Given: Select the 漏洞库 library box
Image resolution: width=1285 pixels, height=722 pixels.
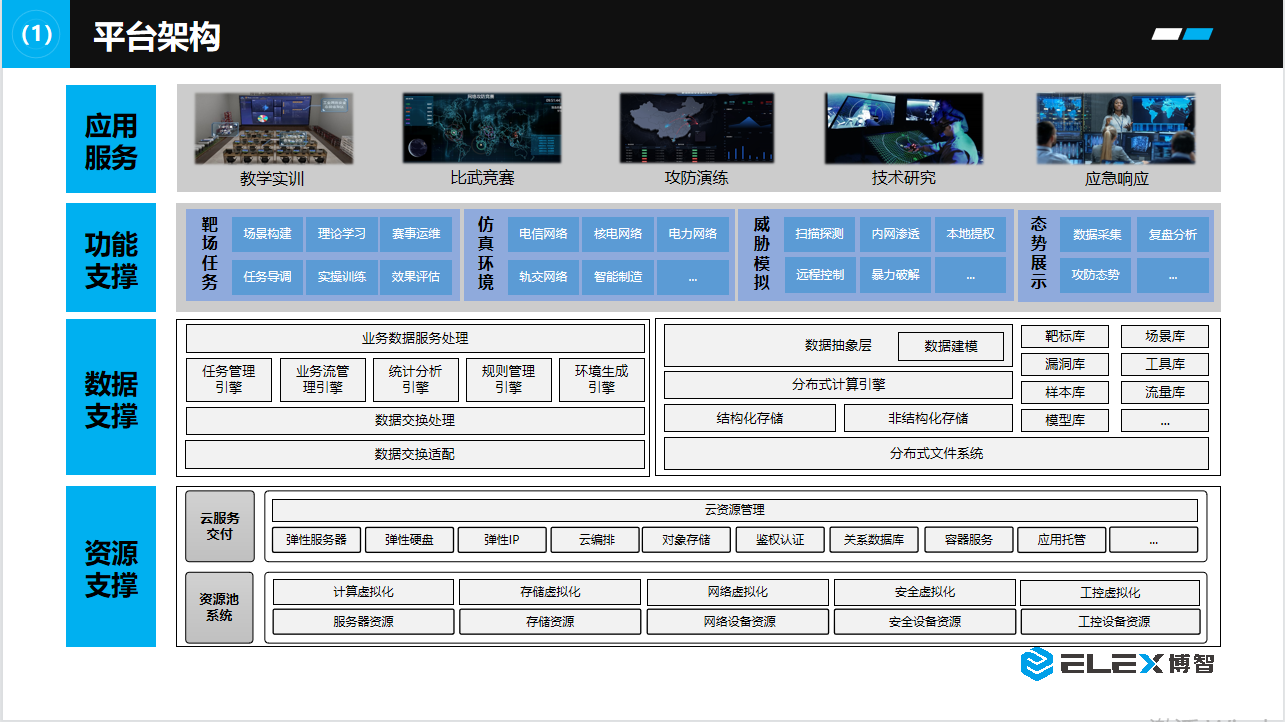Looking at the screenshot, I should [1064, 364].
